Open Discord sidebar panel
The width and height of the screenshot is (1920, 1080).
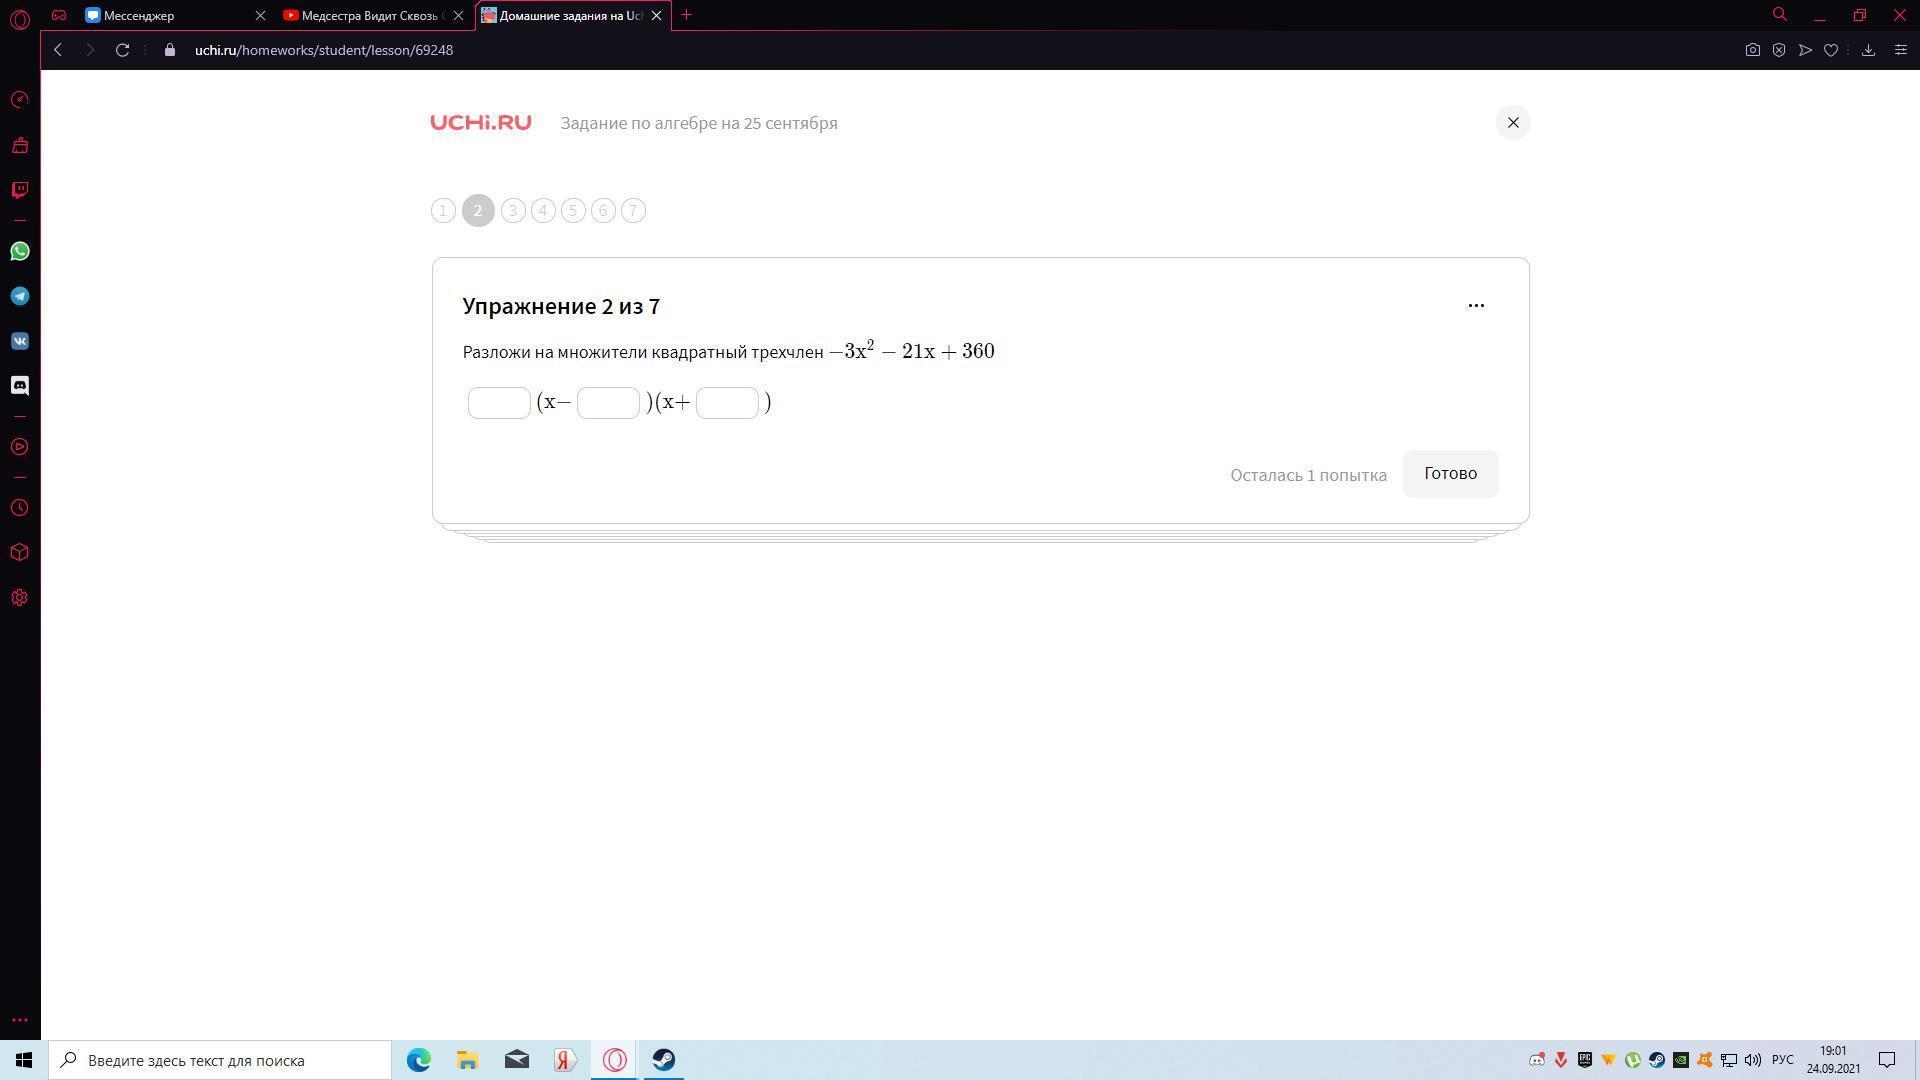20,386
